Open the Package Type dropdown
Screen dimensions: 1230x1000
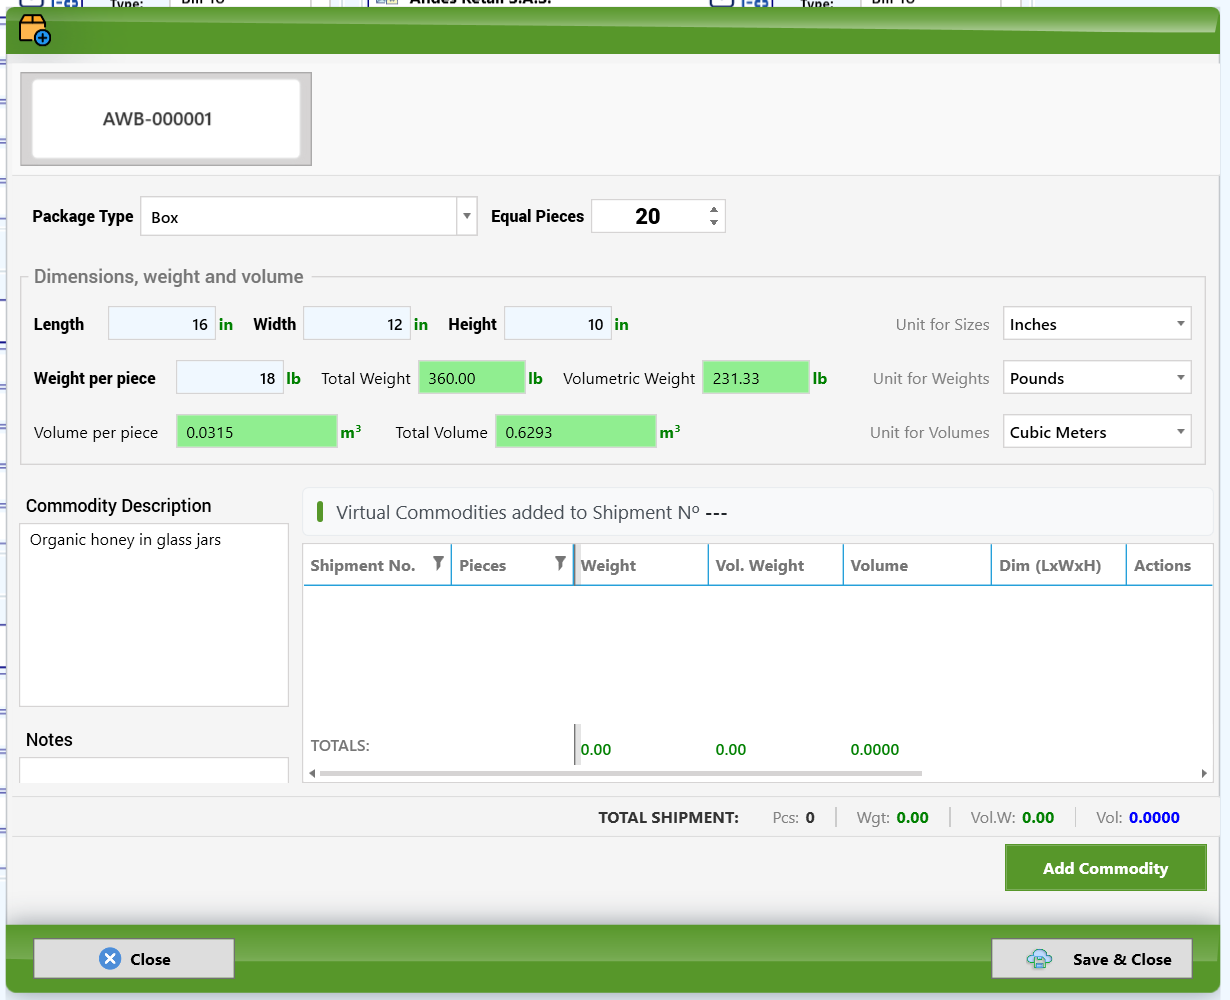click(x=466, y=216)
